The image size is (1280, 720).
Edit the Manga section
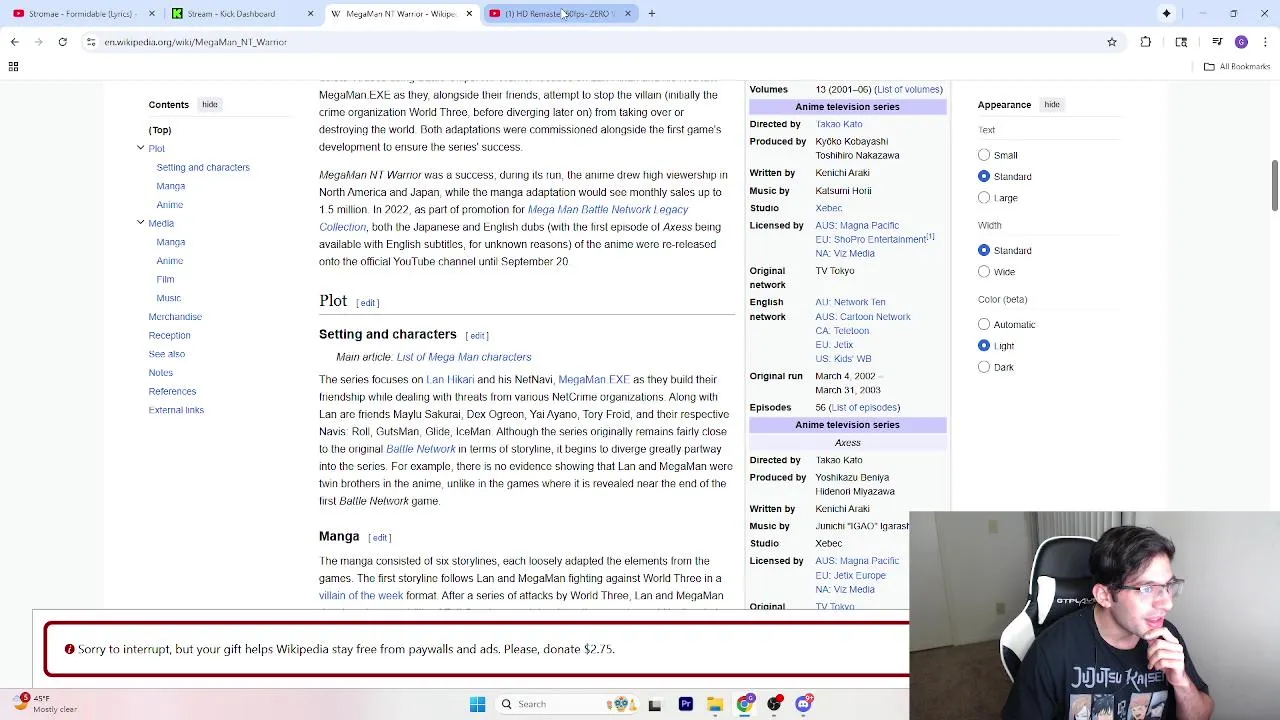[x=380, y=538]
